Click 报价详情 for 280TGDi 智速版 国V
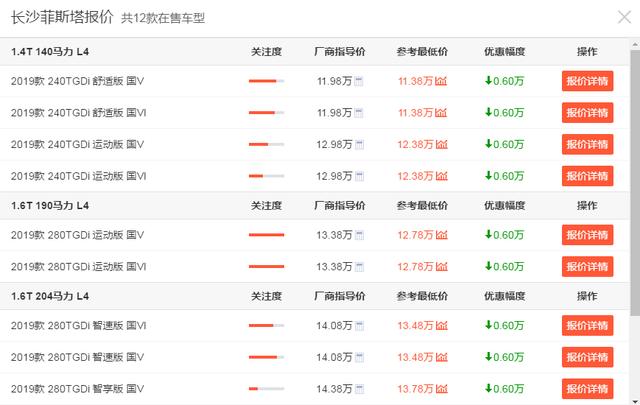 click(587, 357)
